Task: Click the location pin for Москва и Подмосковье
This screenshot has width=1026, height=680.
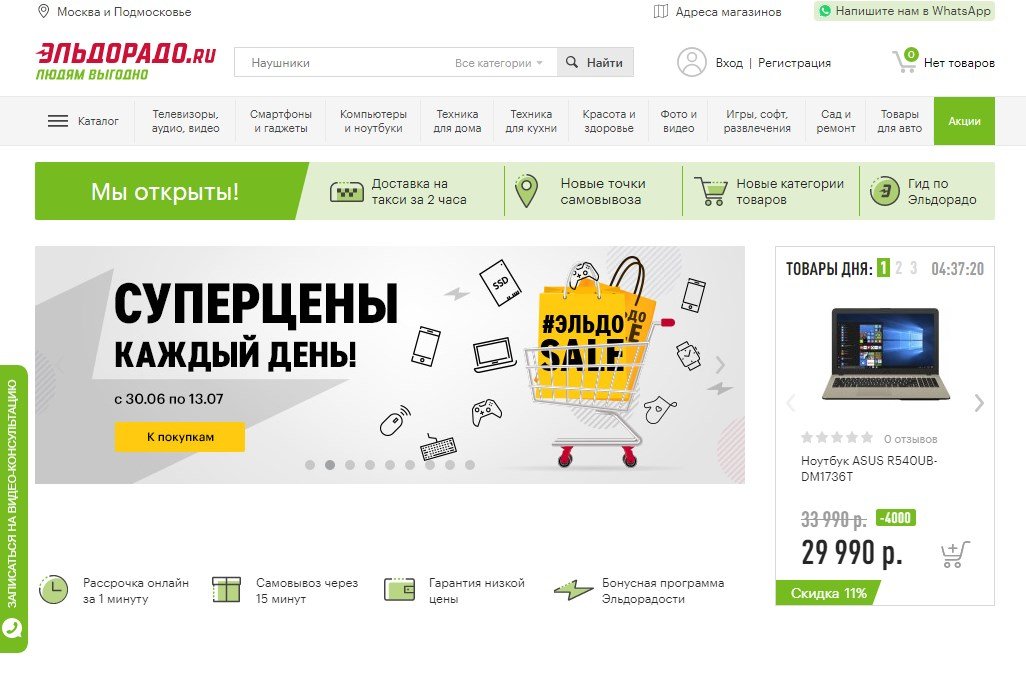Action: tap(44, 11)
